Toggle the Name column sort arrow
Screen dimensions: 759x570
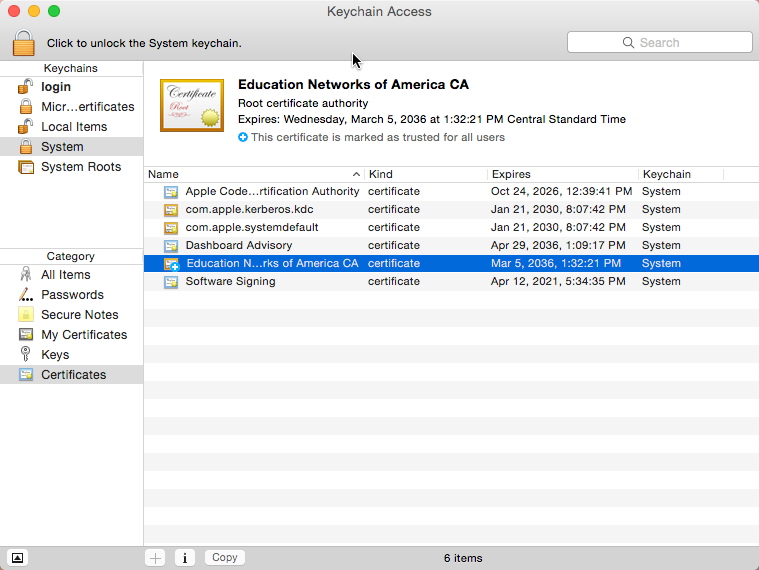[356, 174]
